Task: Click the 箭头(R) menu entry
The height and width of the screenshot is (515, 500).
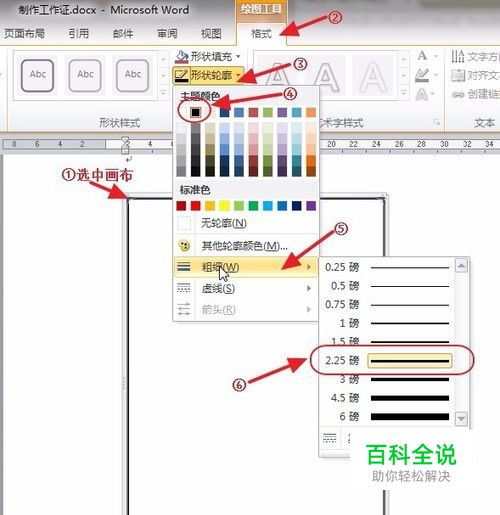Action: tap(246, 310)
